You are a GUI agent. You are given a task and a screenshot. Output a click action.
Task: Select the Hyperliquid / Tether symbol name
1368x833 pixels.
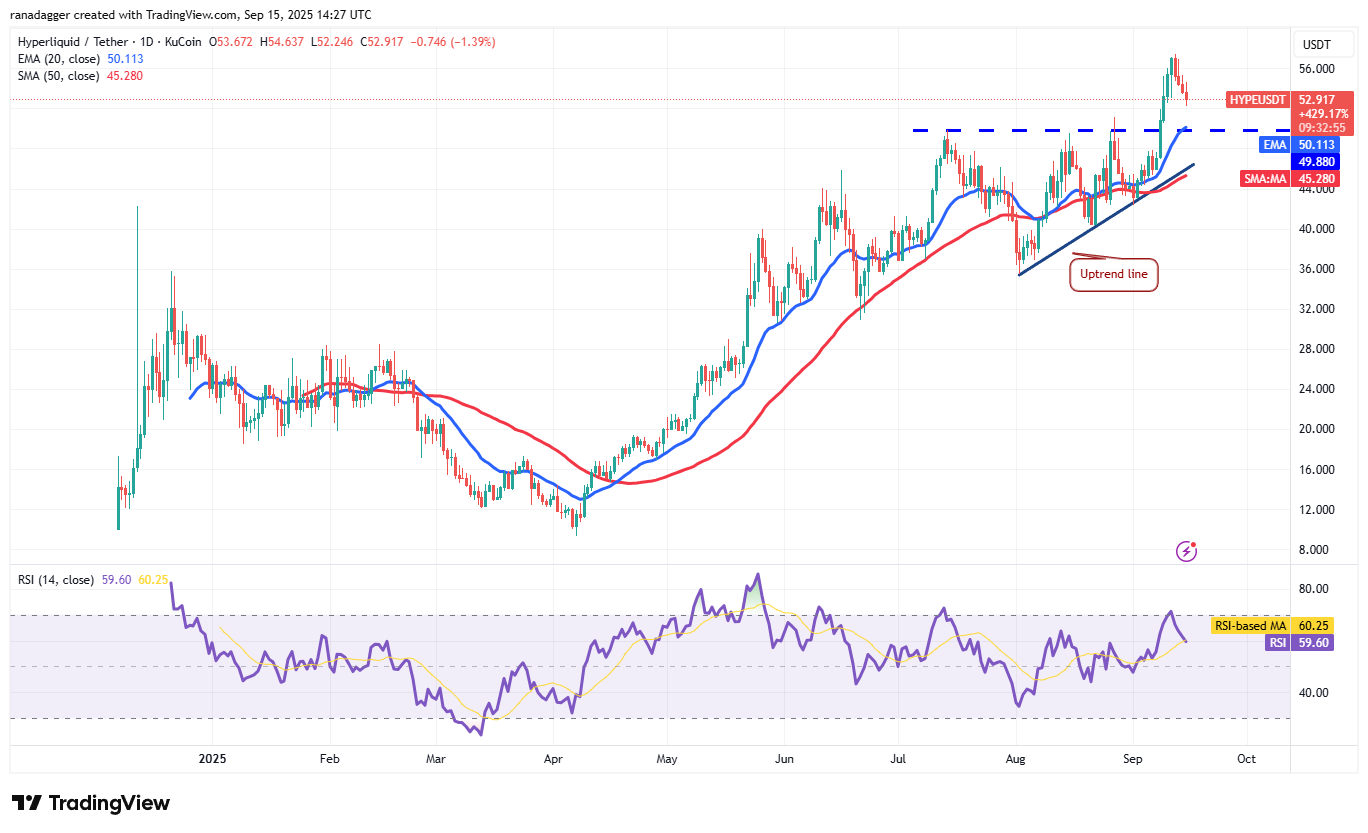pos(70,42)
